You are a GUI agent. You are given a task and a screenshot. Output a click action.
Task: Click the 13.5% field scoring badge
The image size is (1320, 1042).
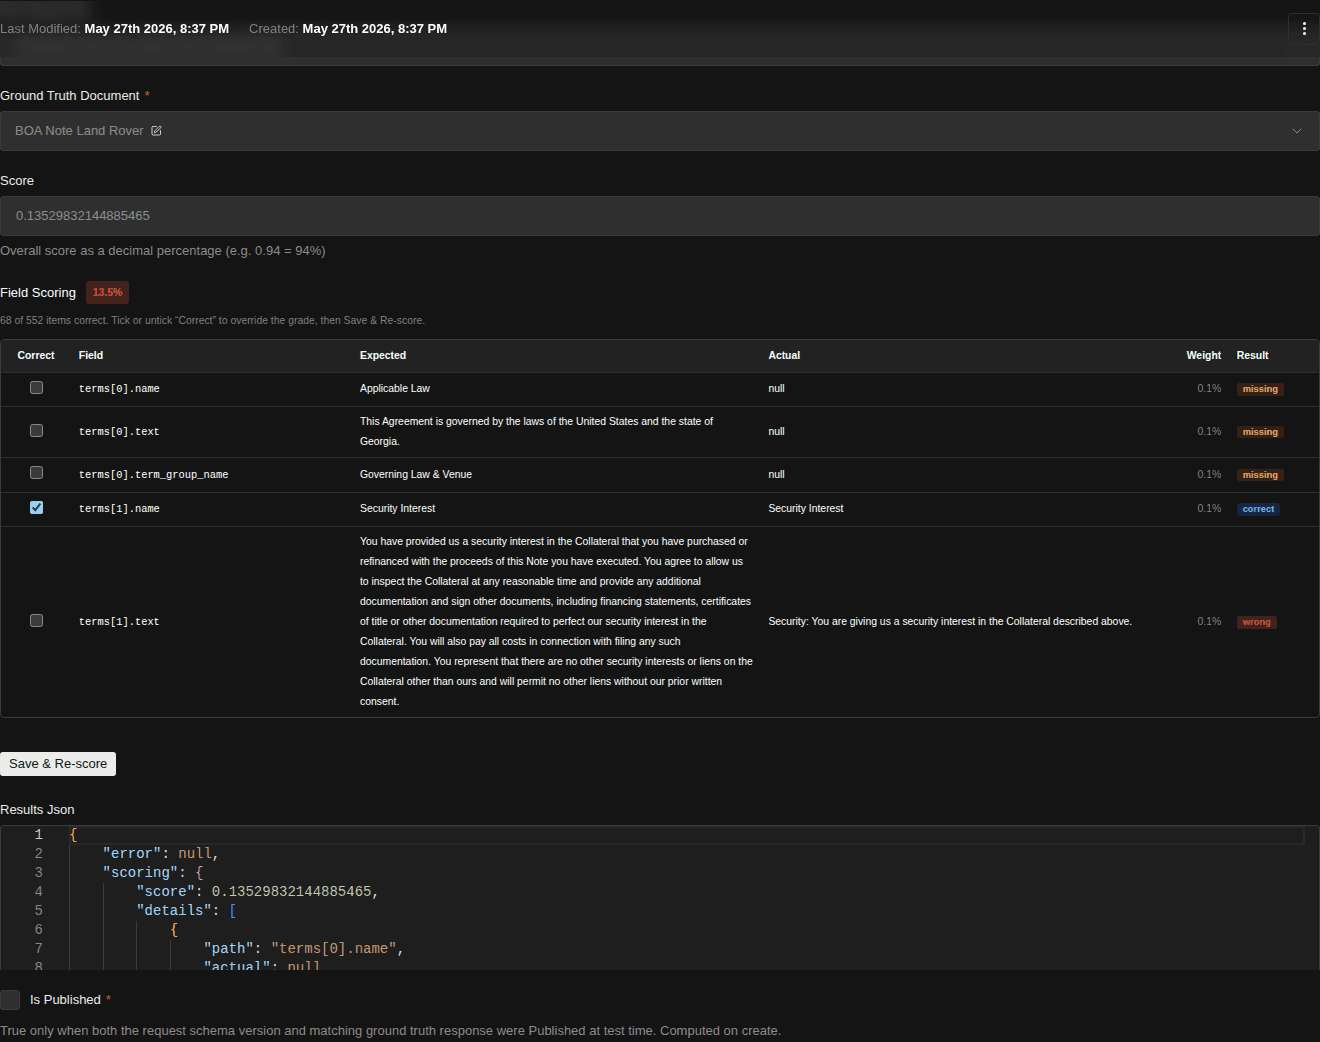(x=107, y=293)
